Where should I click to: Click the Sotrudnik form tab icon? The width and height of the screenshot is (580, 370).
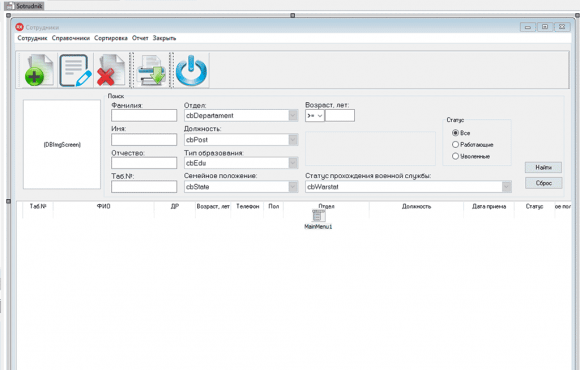click(10, 6)
